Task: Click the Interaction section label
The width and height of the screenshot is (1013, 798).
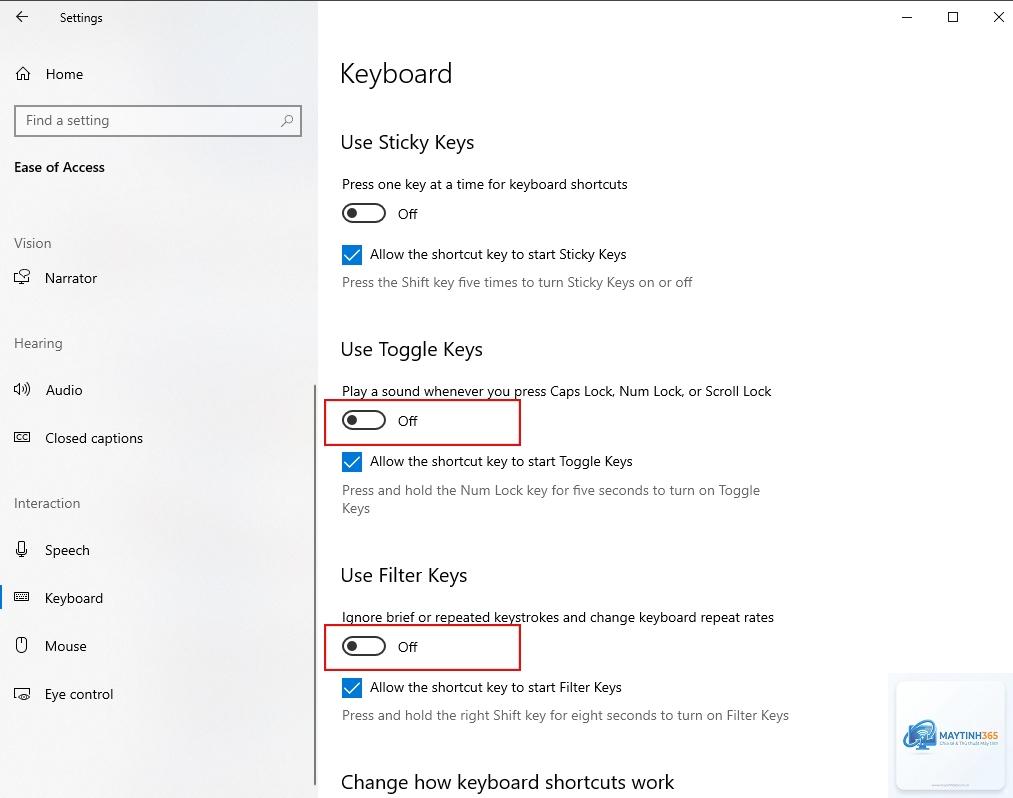Action: tap(47, 503)
